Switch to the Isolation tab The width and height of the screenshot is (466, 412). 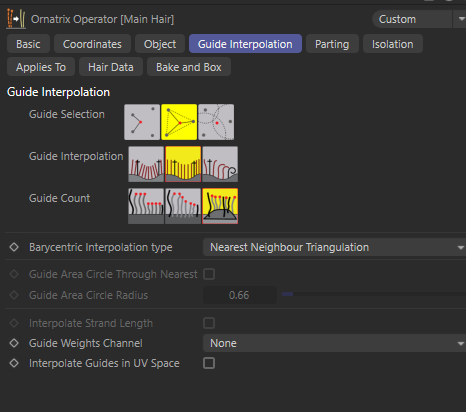(393, 44)
